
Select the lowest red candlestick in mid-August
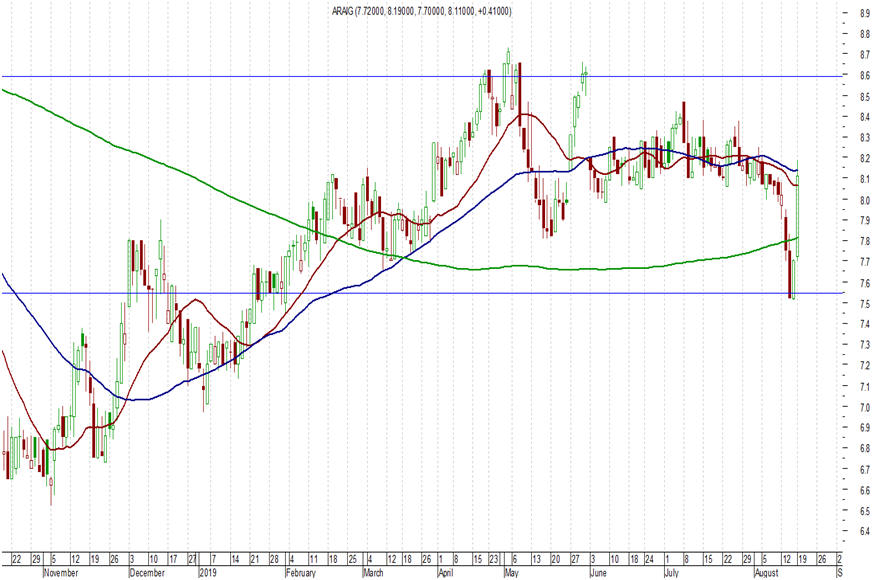790,274
